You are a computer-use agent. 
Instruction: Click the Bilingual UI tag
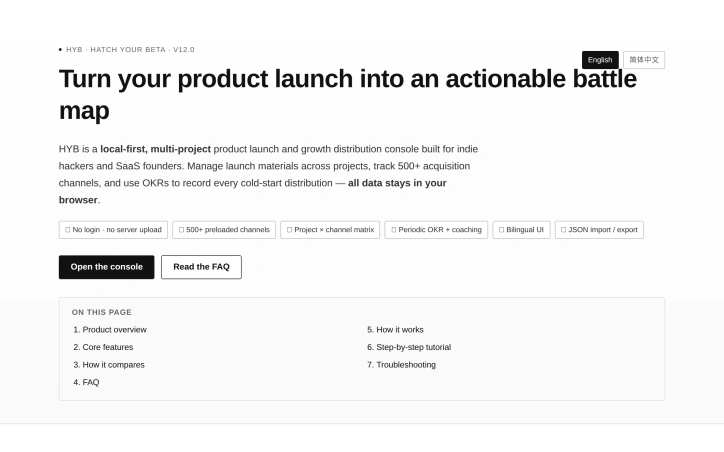(521, 230)
